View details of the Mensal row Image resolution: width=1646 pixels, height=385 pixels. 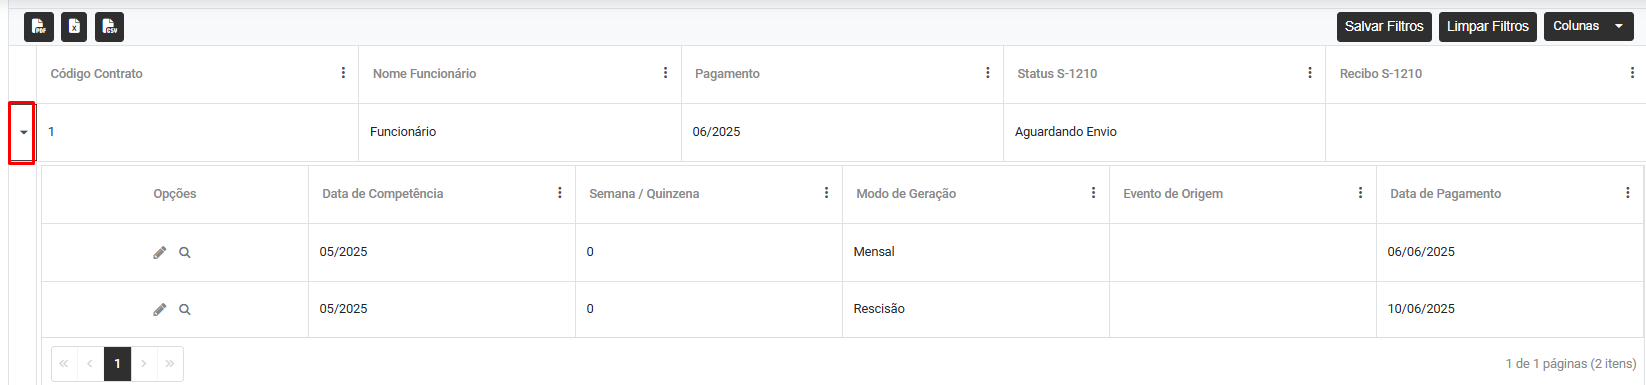[185, 252]
